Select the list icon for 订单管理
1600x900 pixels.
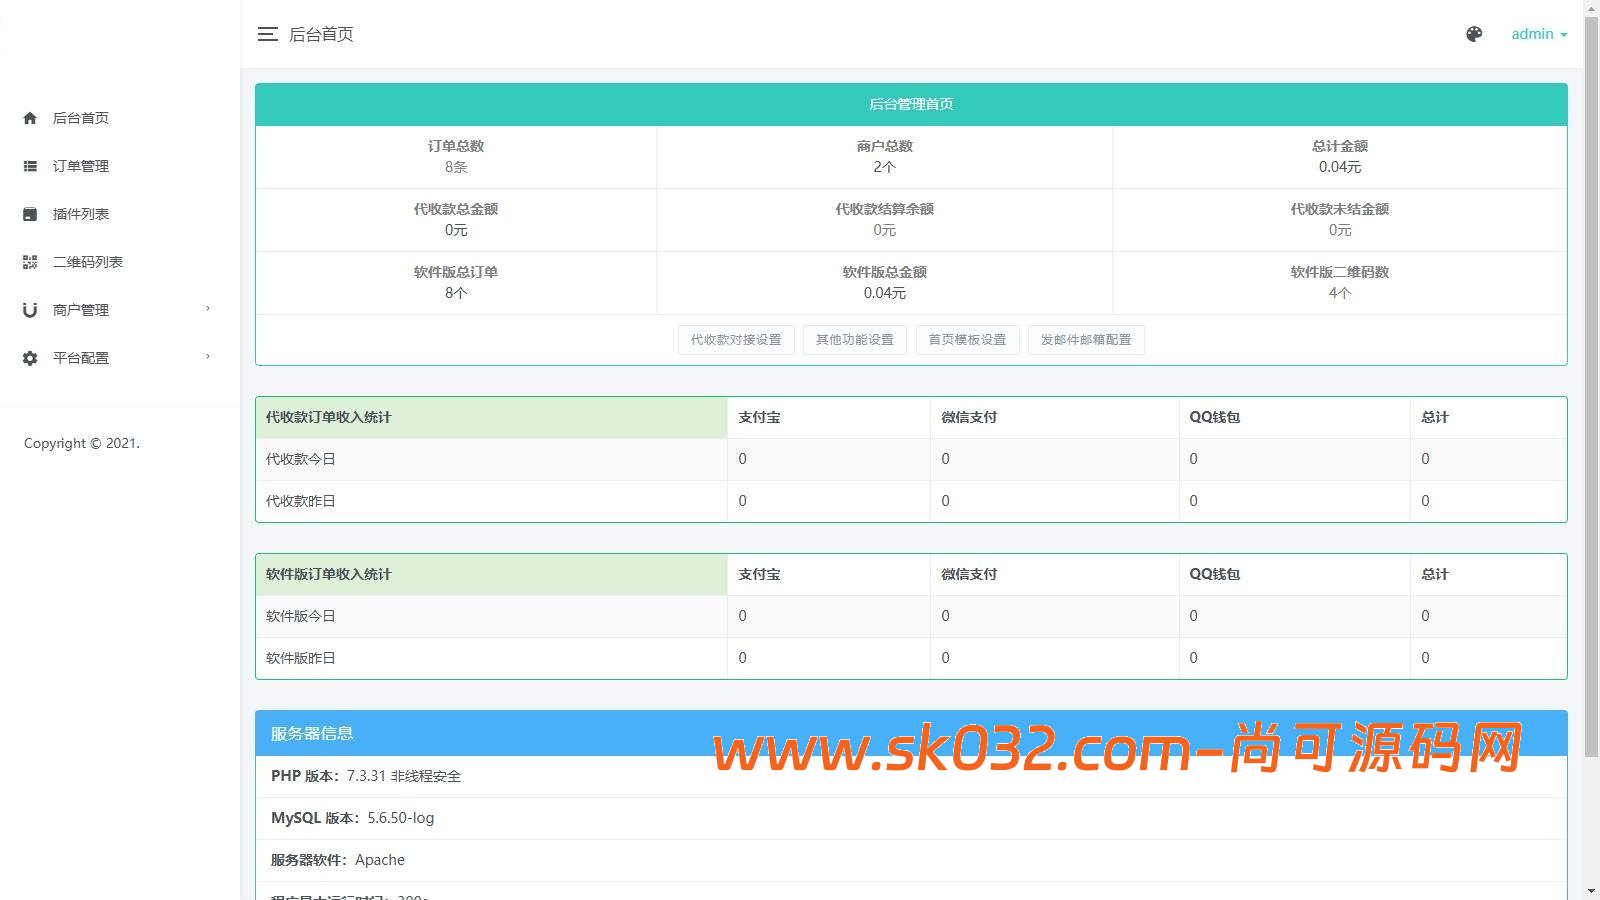point(30,165)
